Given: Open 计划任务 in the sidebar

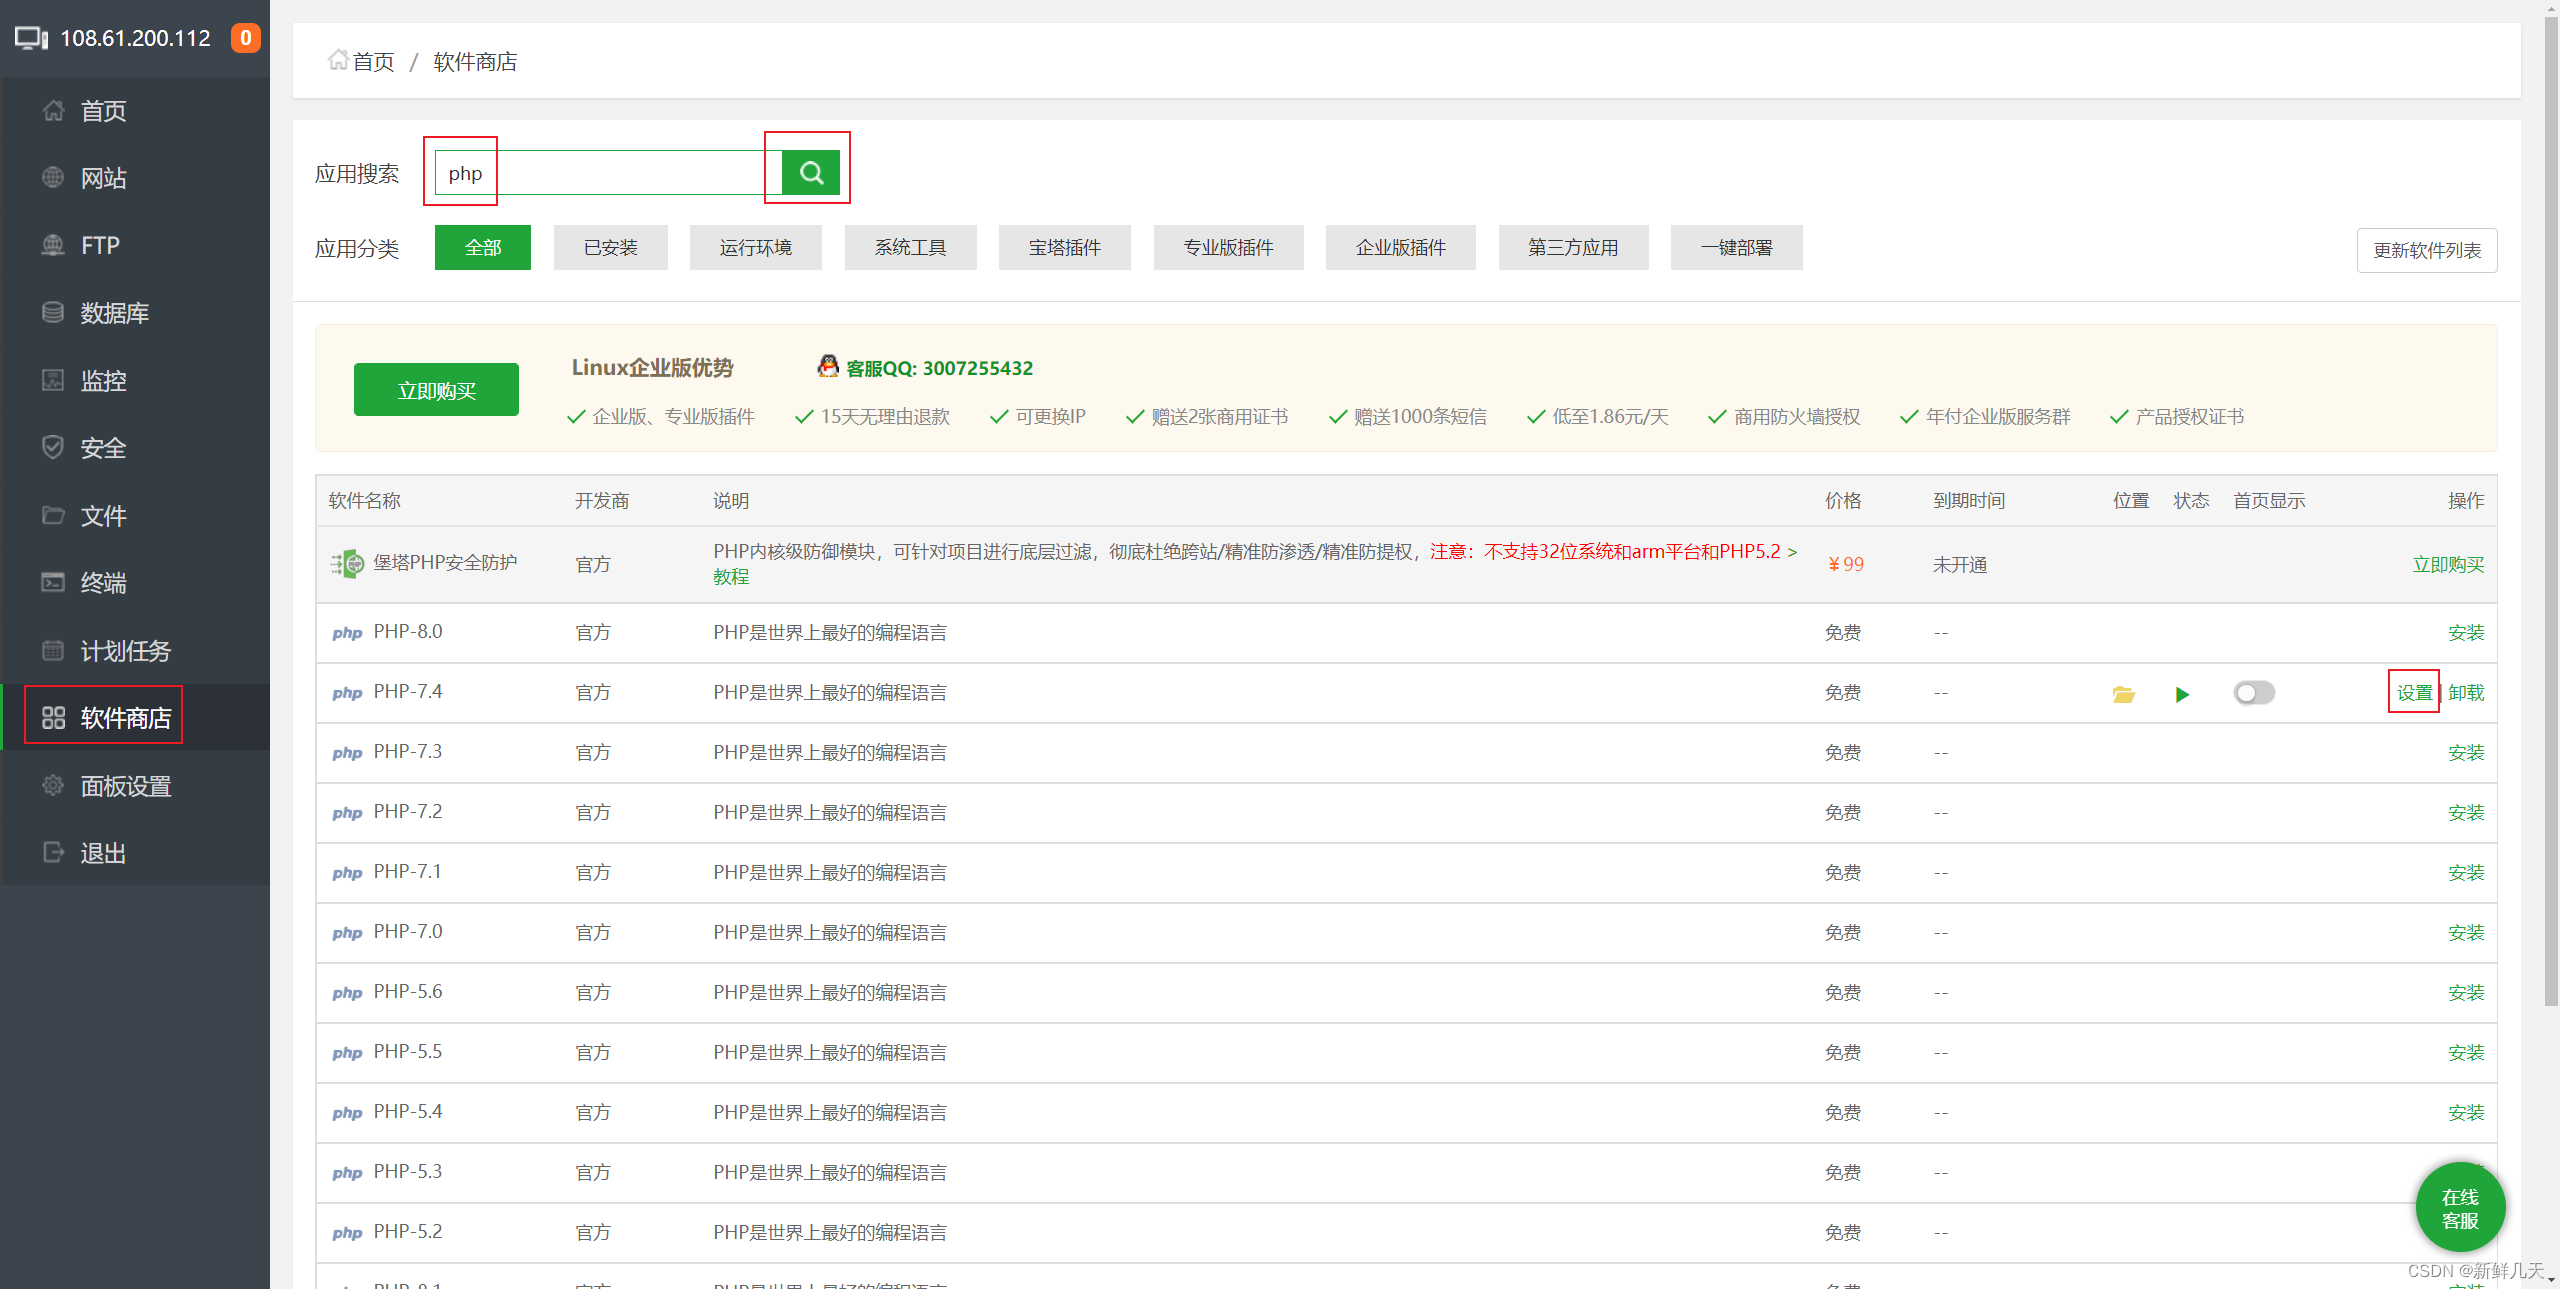Looking at the screenshot, I should point(135,651).
